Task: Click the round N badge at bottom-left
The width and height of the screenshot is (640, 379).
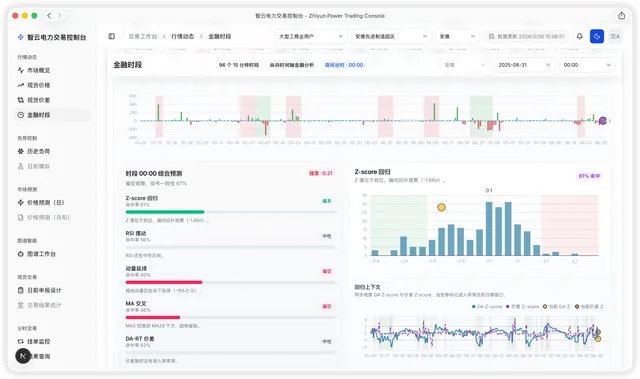Action: (x=23, y=356)
